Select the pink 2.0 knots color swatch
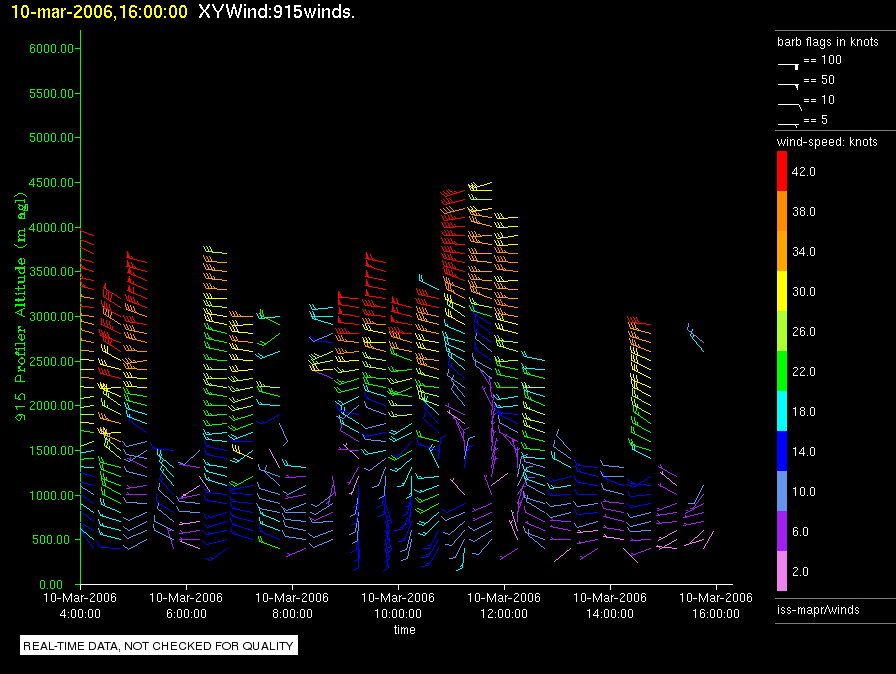The width and height of the screenshot is (896, 674). pyautogui.click(x=784, y=571)
